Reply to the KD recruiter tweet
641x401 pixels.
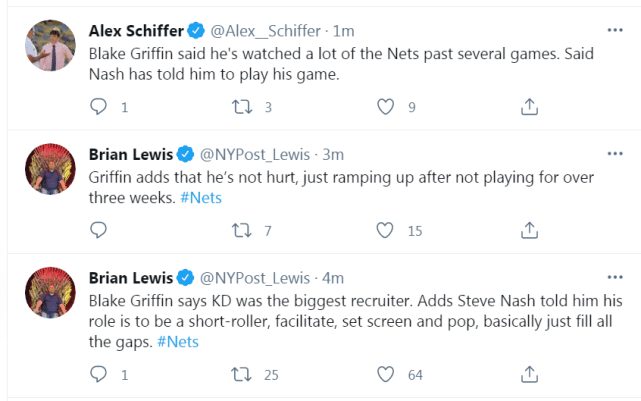click(x=98, y=375)
